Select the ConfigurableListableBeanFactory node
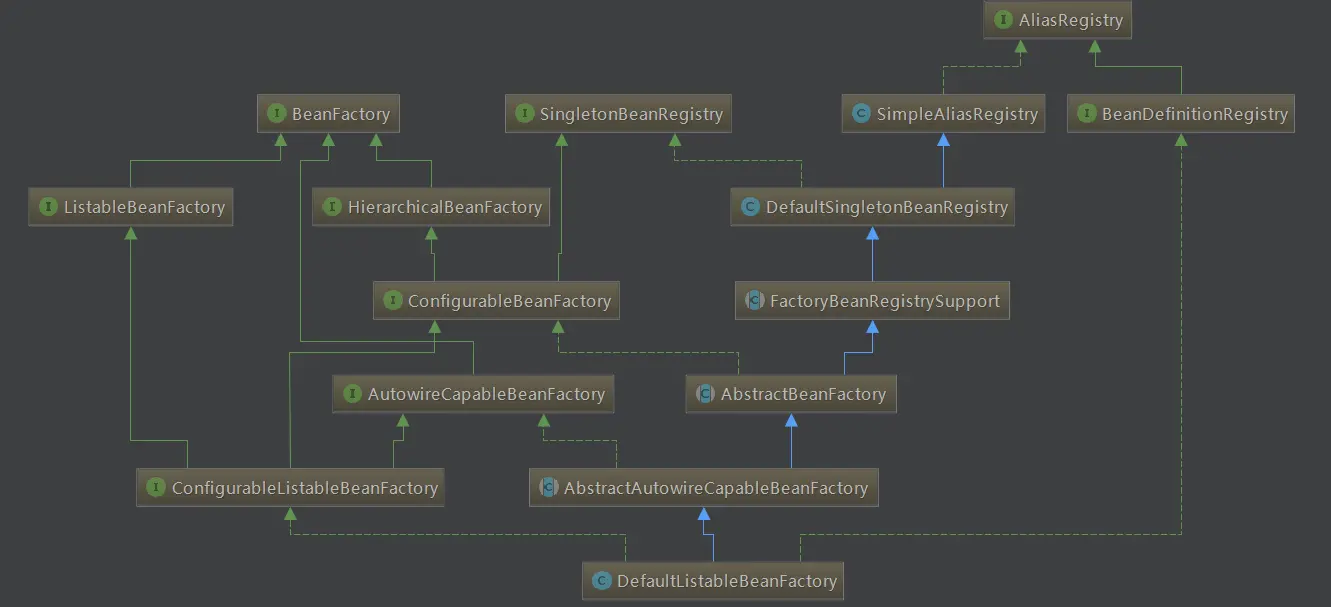1331x607 pixels. click(x=291, y=488)
